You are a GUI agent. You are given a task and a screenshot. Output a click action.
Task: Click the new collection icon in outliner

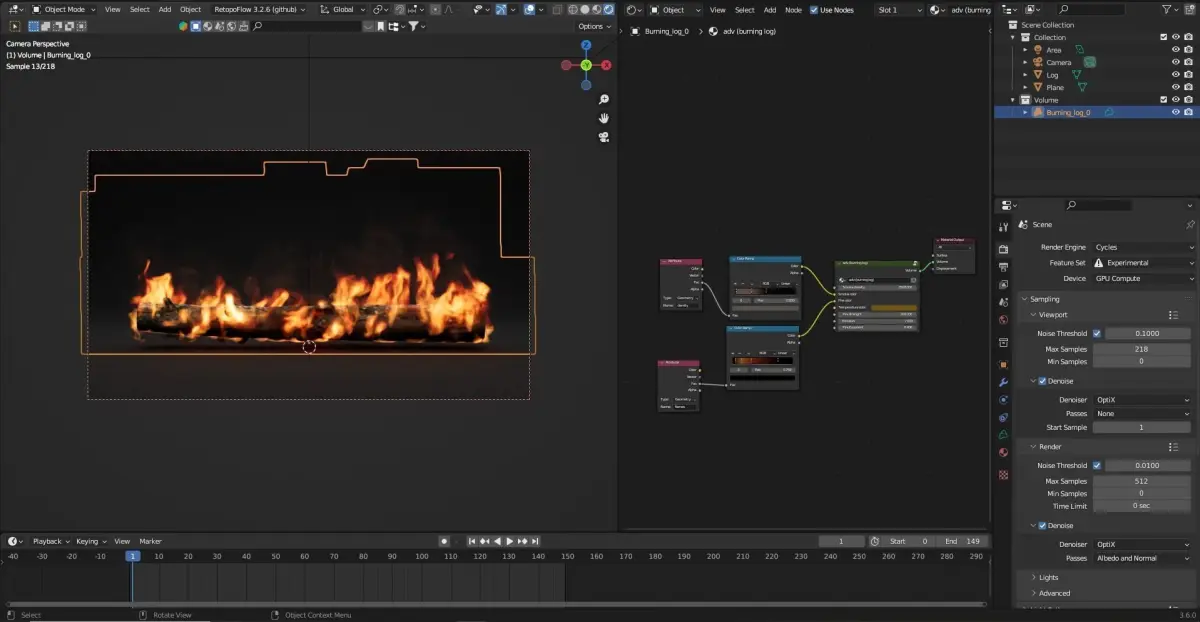1188,10
